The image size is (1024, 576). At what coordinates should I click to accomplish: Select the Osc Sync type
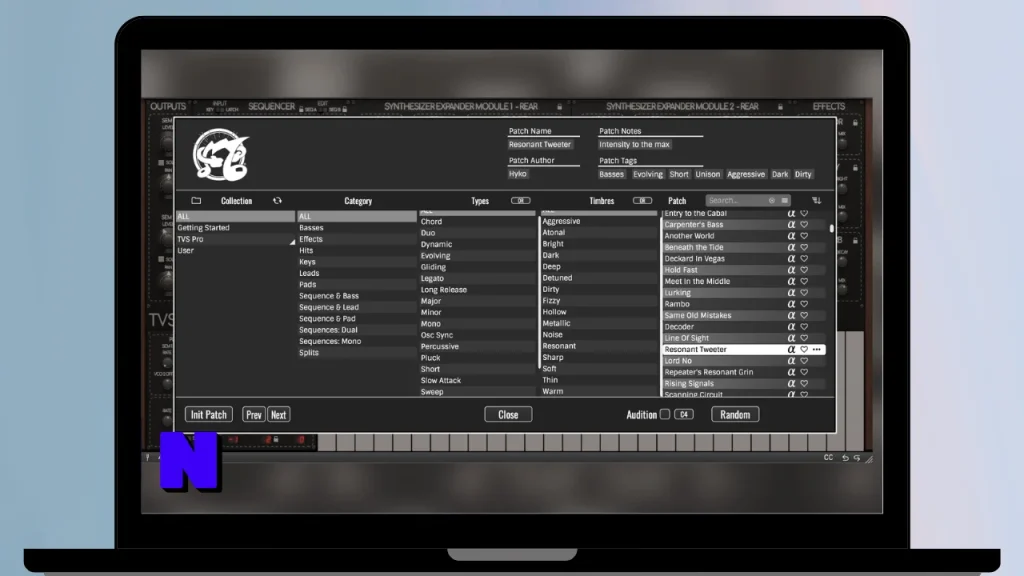[x=477, y=335]
